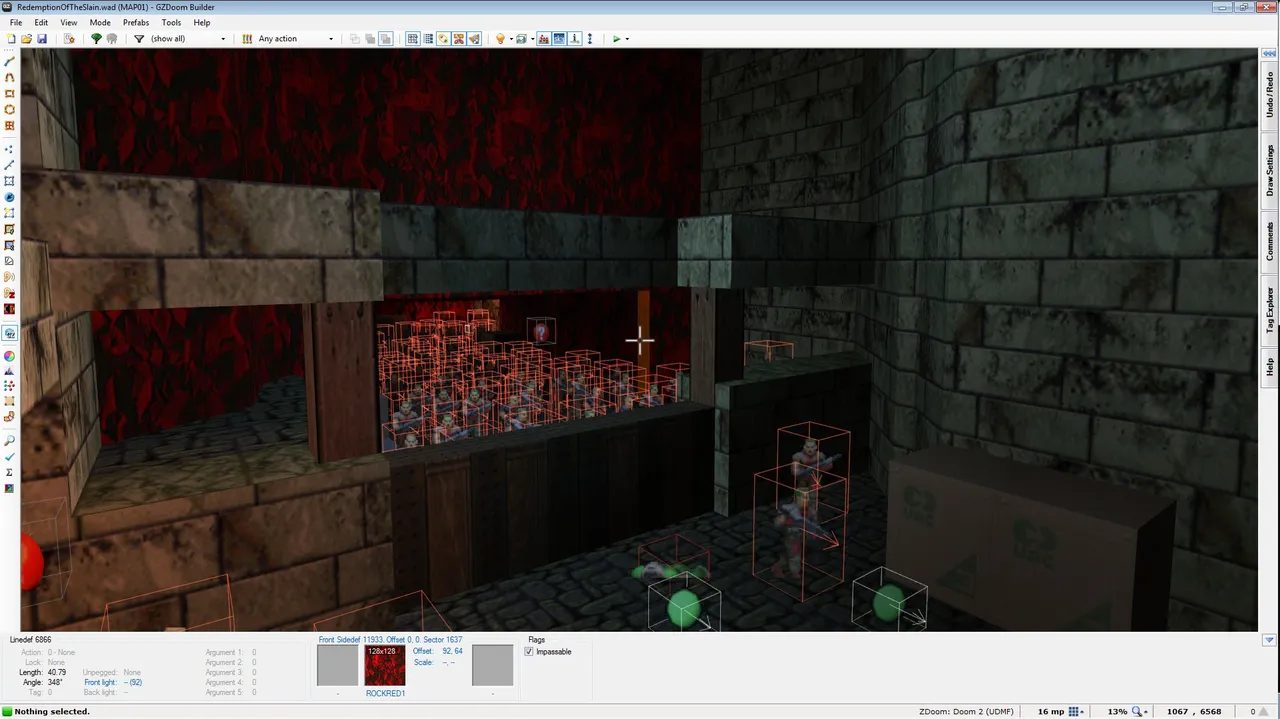Toggle the Impassable flag checkbox
The width and height of the screenshot is (1280, 719).
(530, 652)
